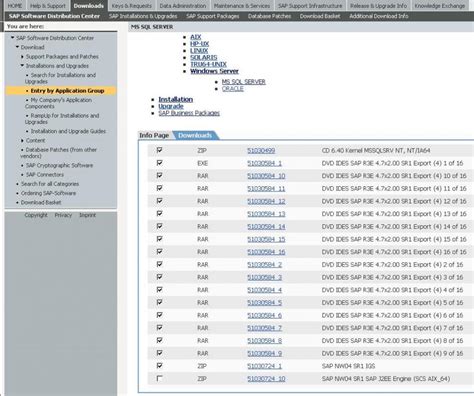Viewport: 474px width, 396px height.
Task: Expand the Content tree node
Action: [x=22, y=141]
